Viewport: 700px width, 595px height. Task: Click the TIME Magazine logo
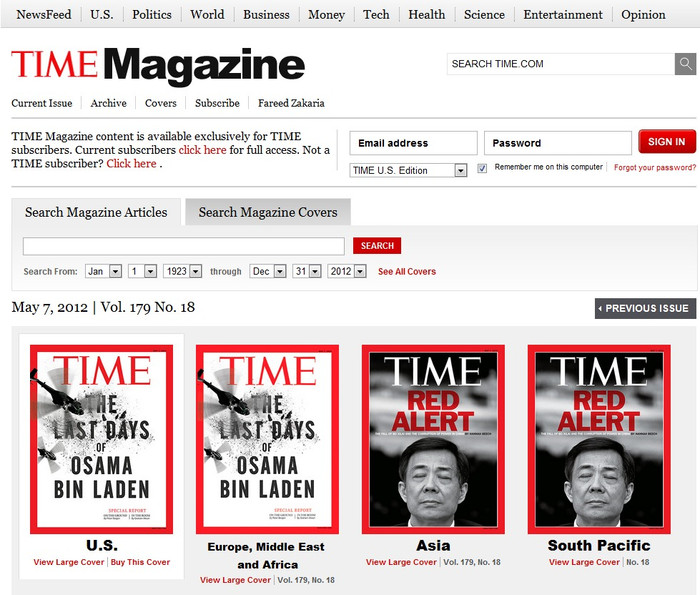click(158, 66)
